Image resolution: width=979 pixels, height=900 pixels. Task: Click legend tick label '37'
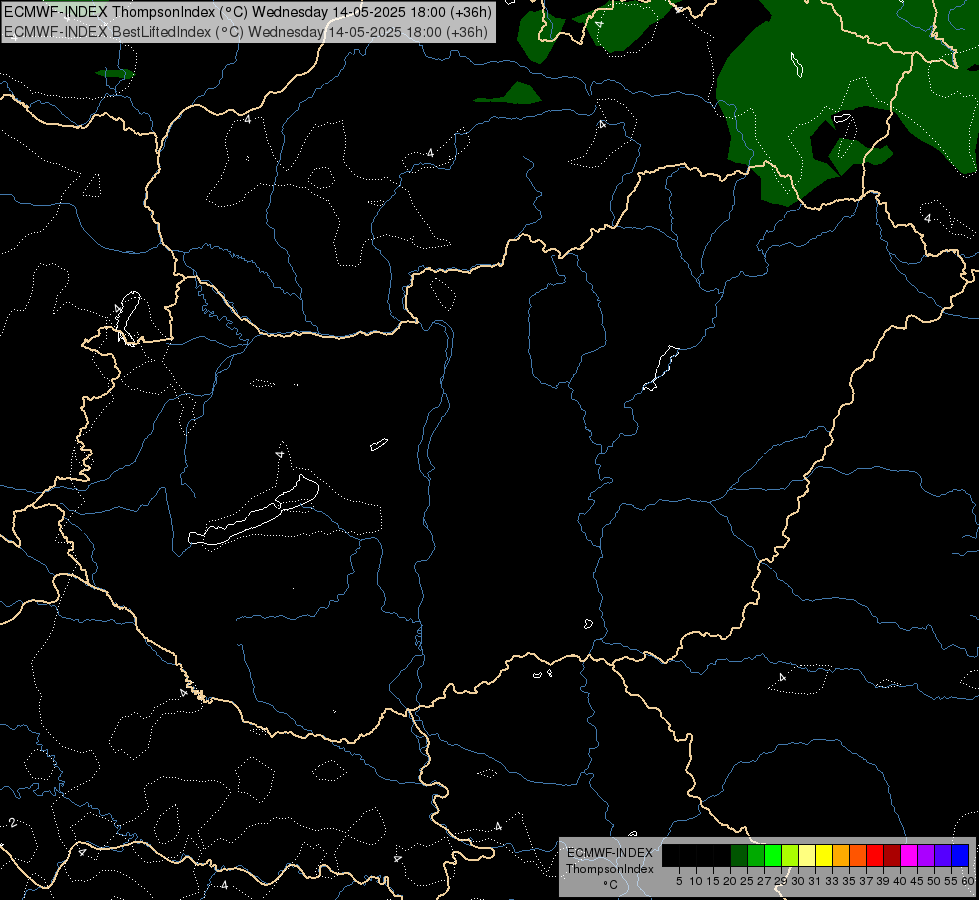867,881
